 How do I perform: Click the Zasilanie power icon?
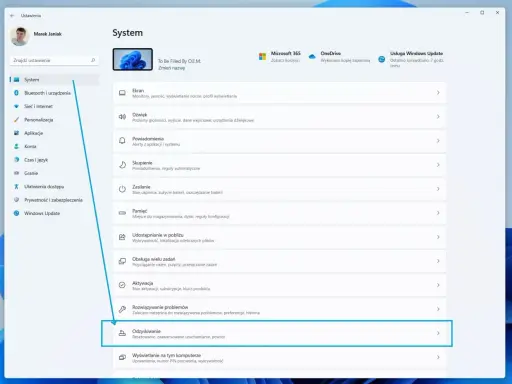(122, 189)
